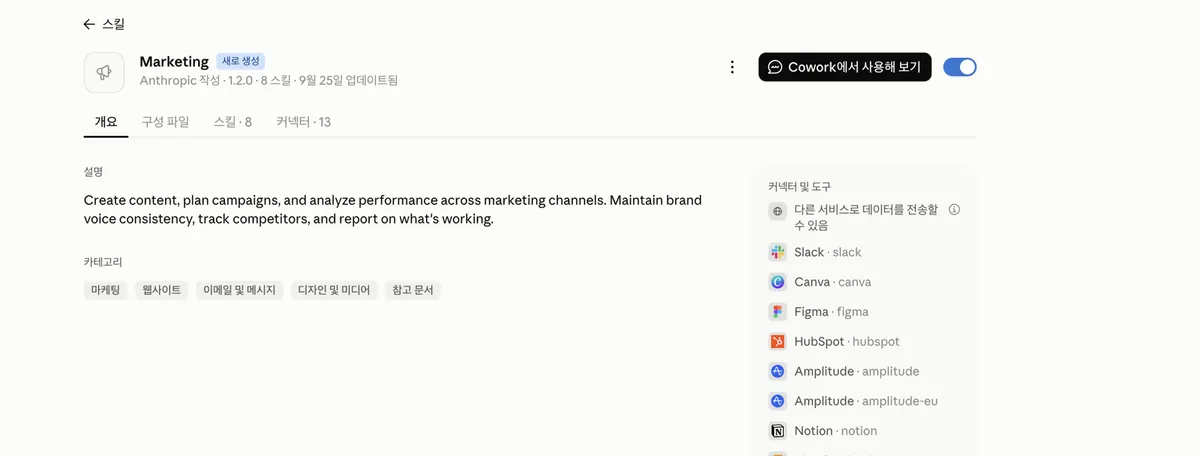Click the Canva · canva connector label
Image resolution: width=1200 pixels, height=456 pixels.
833,282
